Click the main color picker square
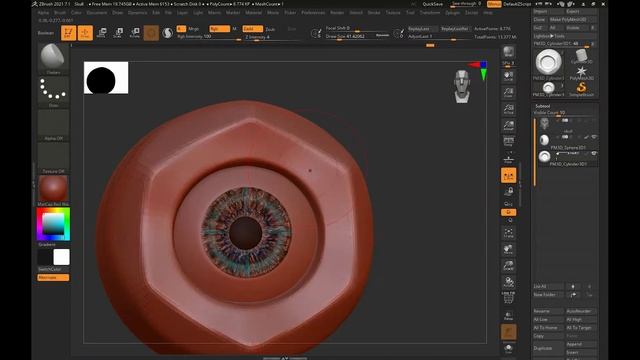Viewport: 640px width, 360px height. coord(53,224)
